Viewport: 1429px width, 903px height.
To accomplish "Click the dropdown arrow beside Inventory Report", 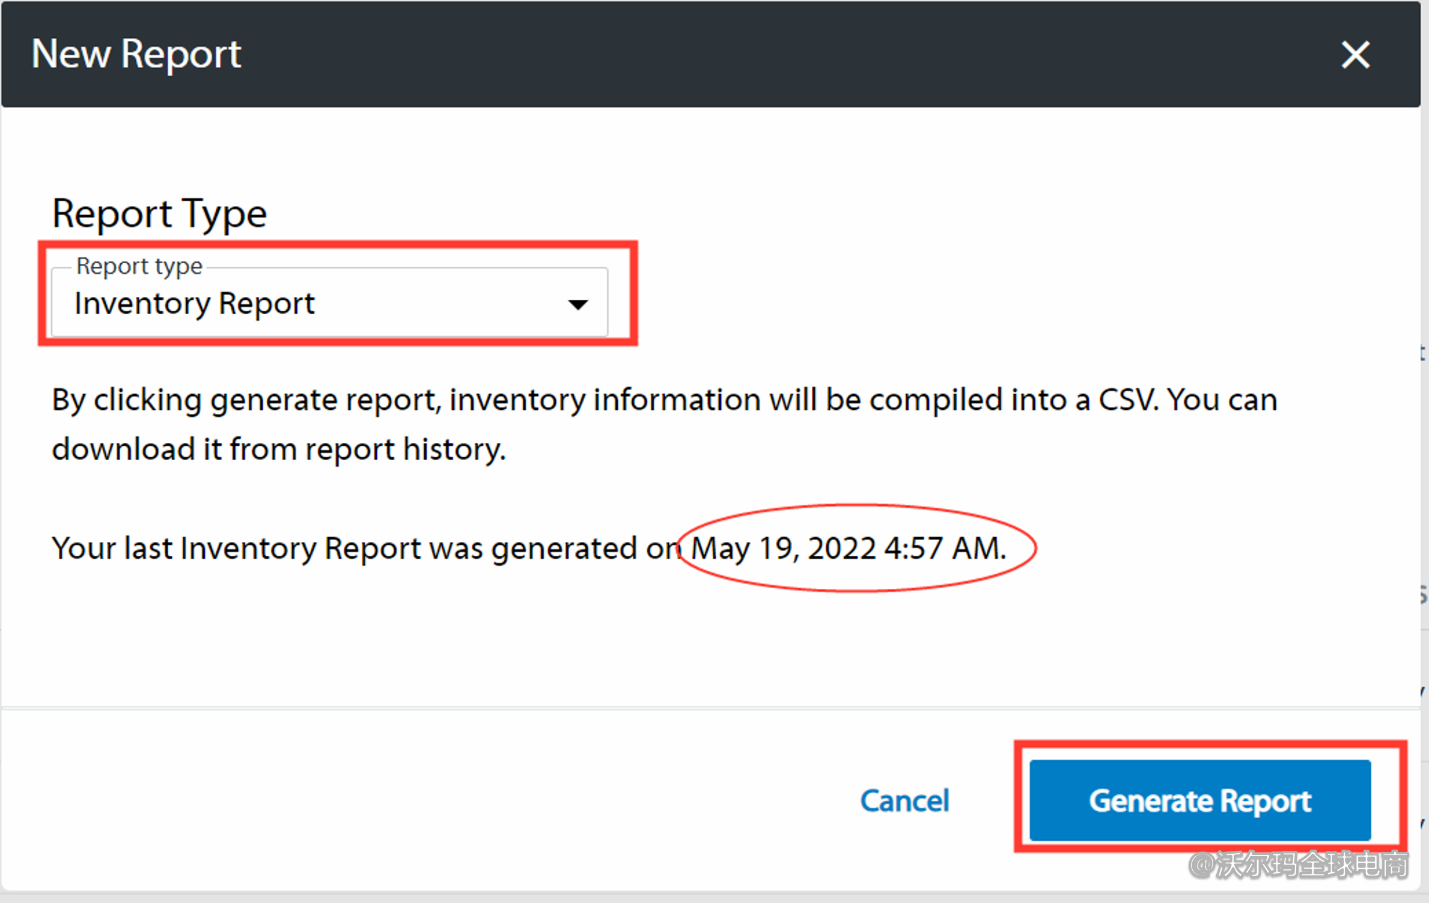I will point(578,303).
